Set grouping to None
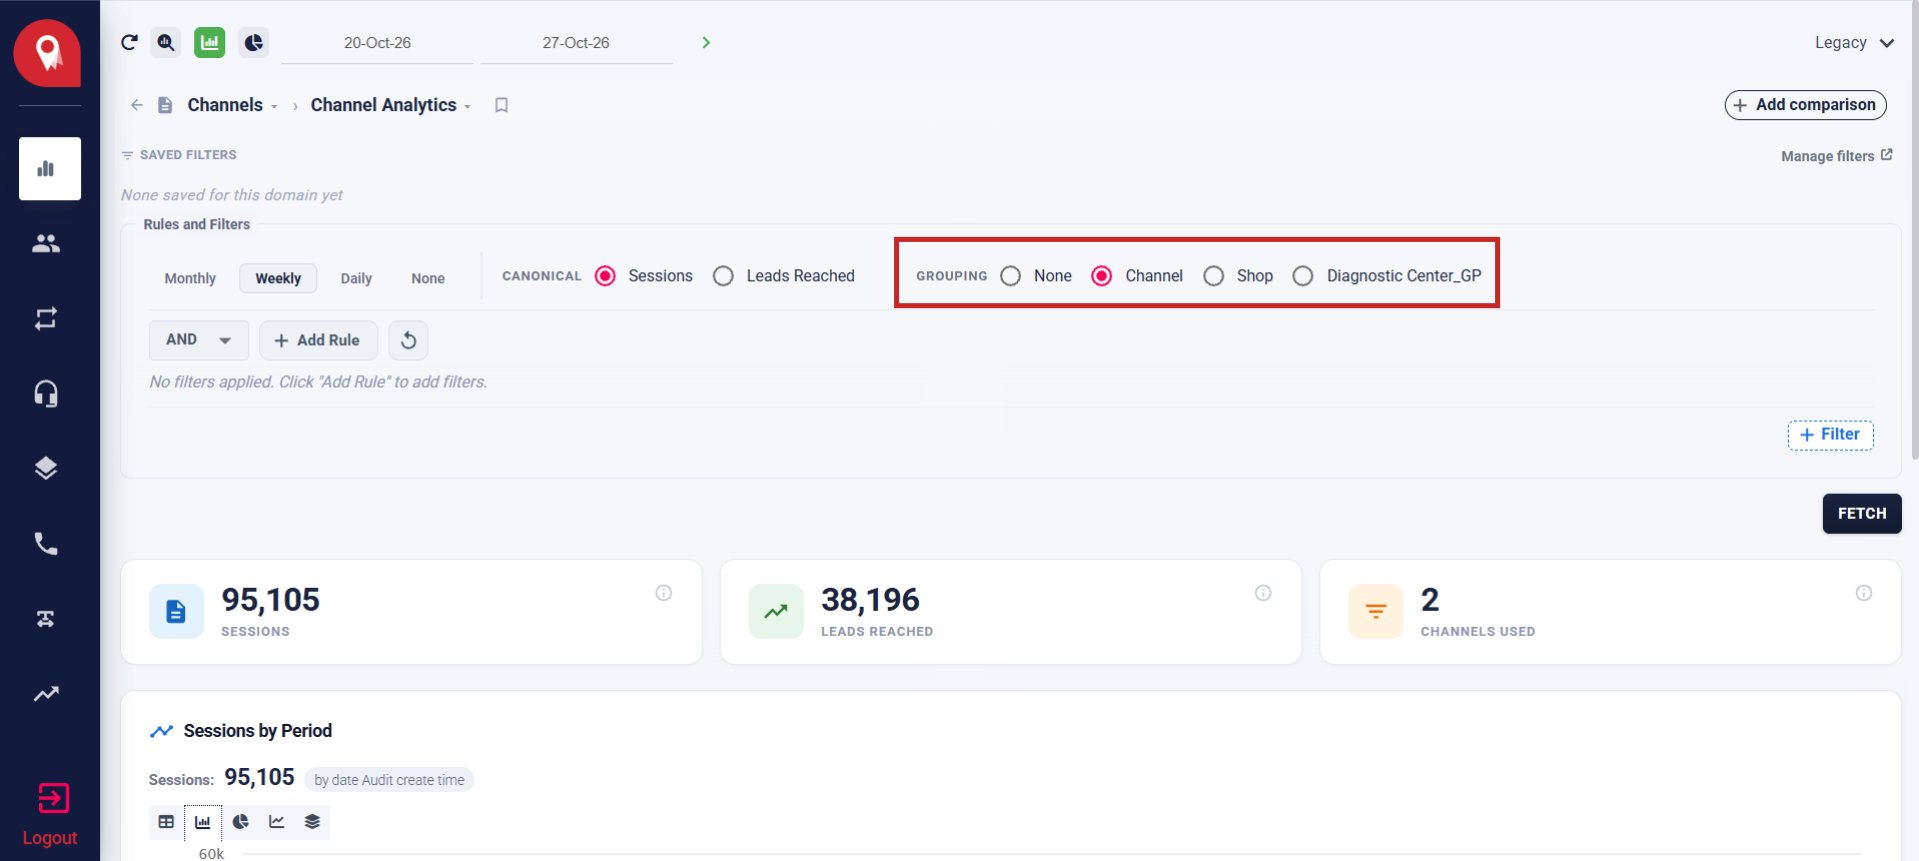Screen dimensions: 1919x861 (1011, 276)
